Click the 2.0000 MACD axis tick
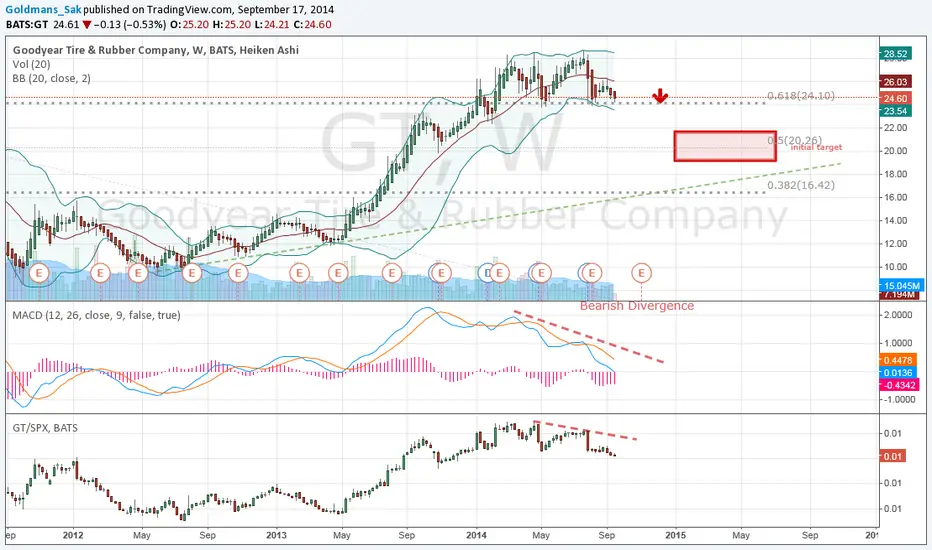The height and width of the screenshot is (550, 932). pos(898,315)
